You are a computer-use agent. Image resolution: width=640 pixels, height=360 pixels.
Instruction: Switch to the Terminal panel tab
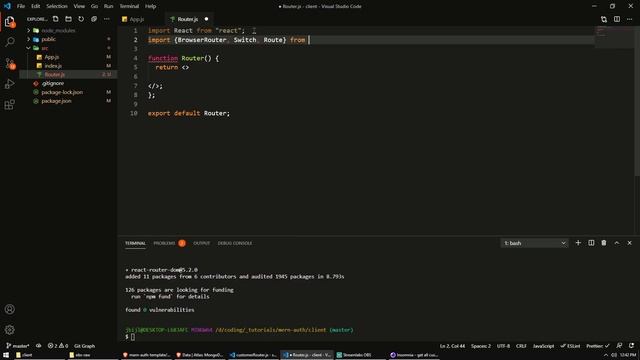point(135,243)
